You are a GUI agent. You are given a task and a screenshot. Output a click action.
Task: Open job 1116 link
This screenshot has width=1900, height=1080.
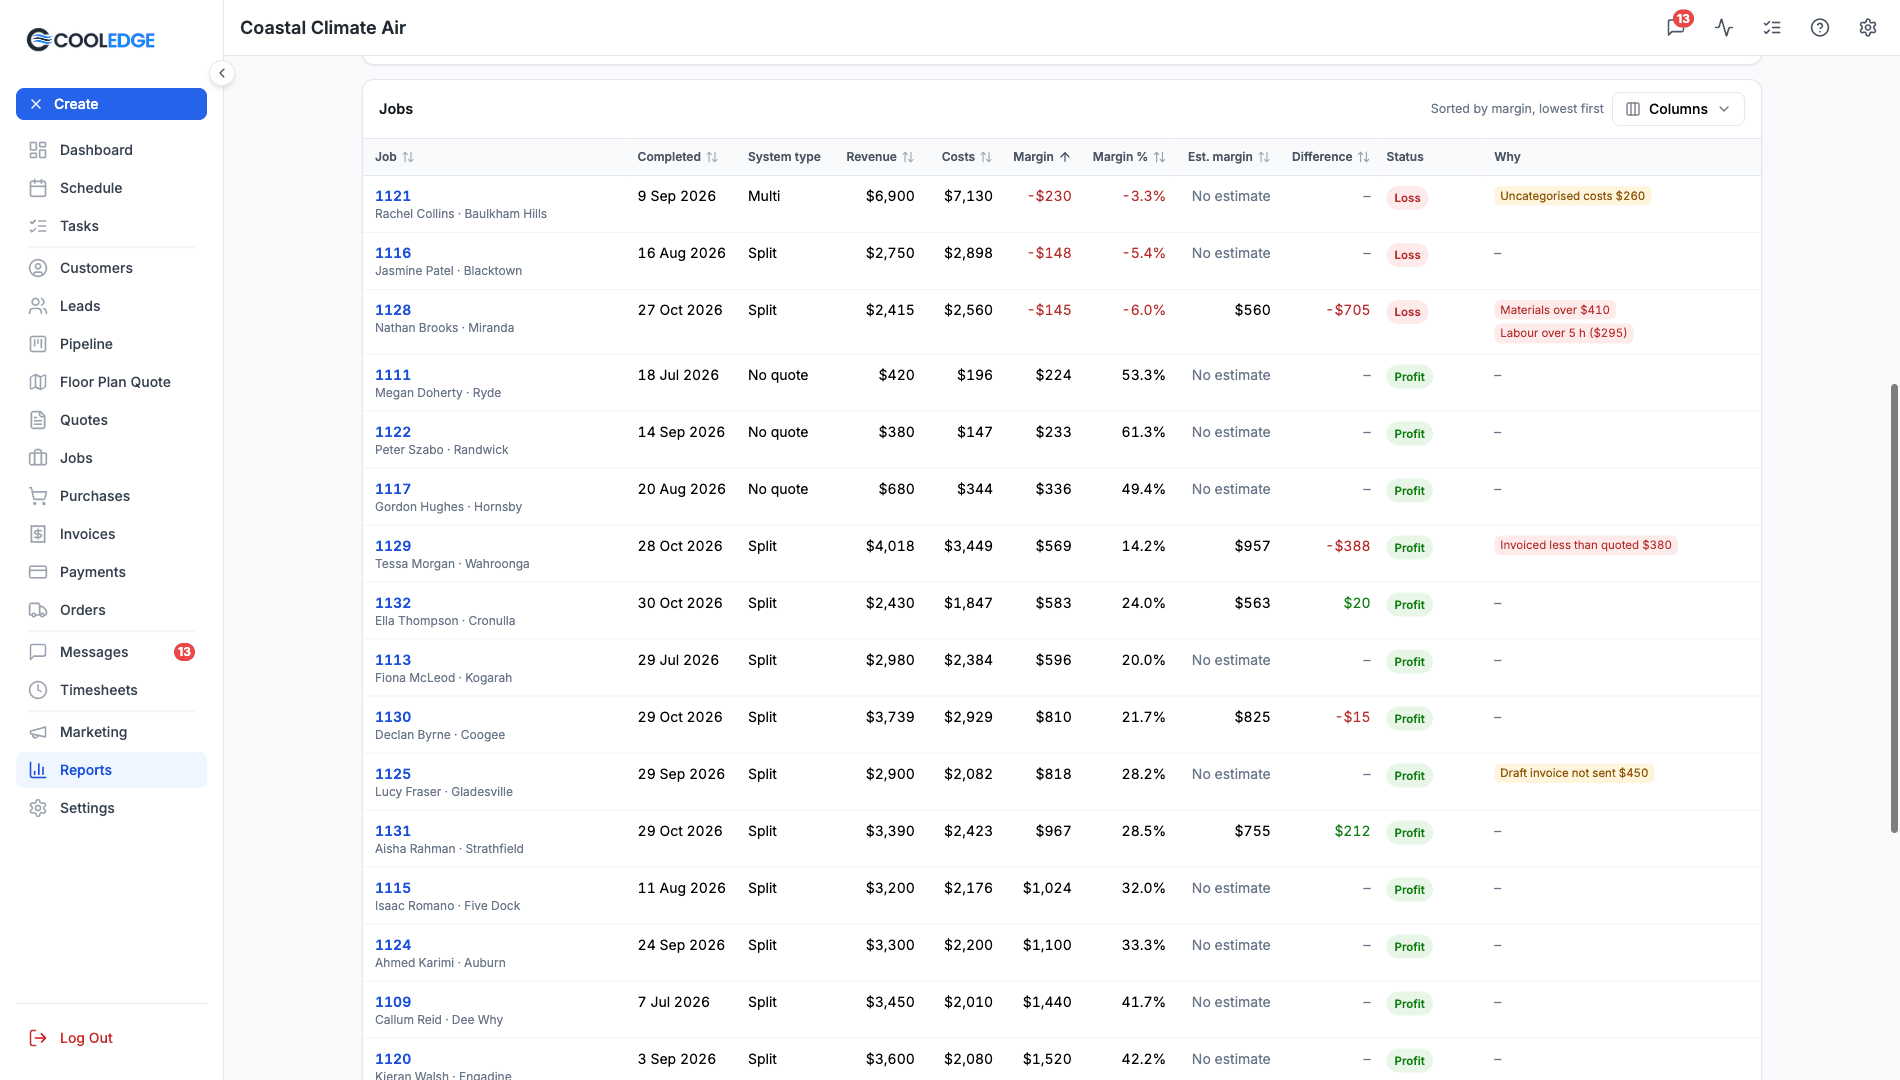(x=393, y=253)
